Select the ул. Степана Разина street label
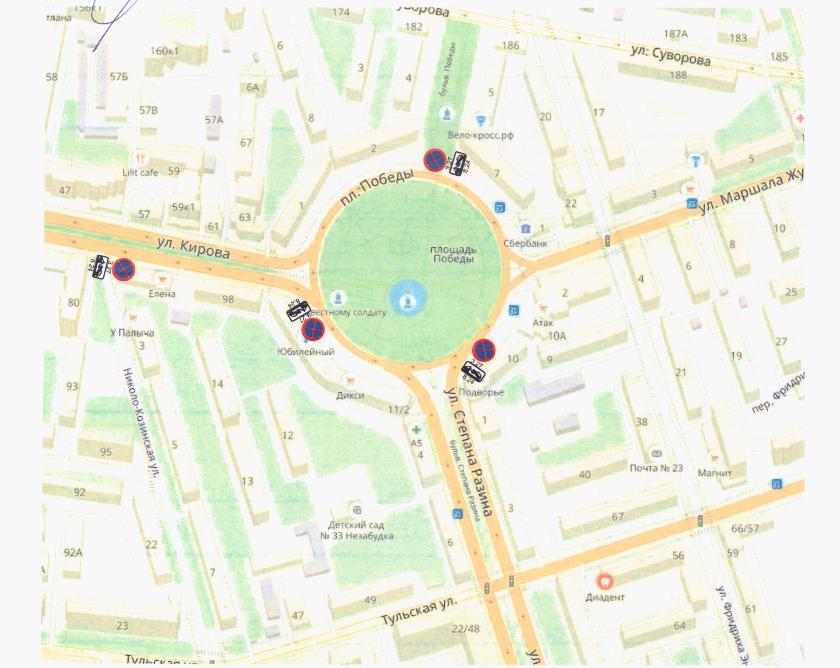 click(x=467, y=452)
